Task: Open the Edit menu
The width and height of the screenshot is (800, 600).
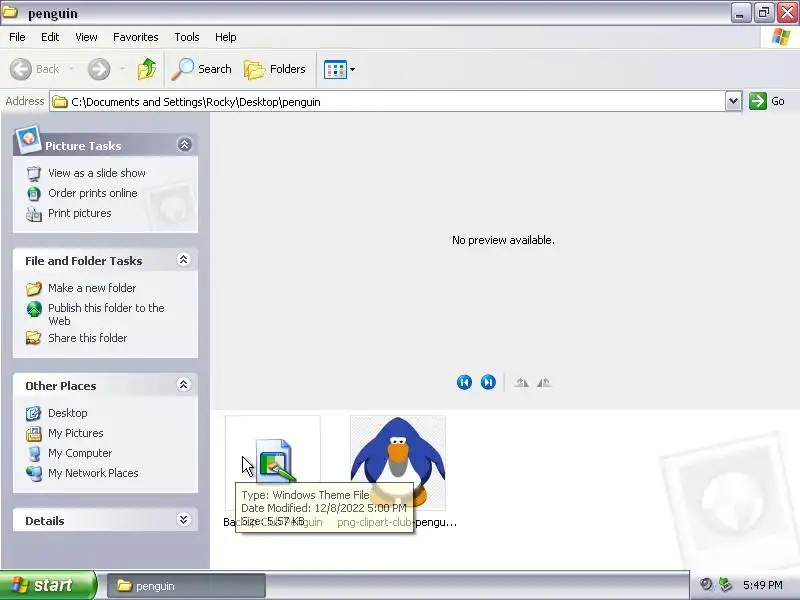Action: point(50,37)
